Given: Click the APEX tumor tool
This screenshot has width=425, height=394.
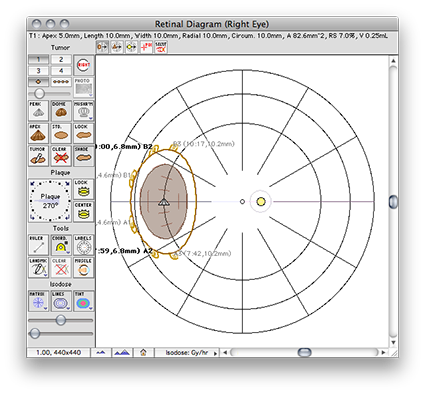Looking at the screenshot, I should pyautogui.click(x=38, y=133).
